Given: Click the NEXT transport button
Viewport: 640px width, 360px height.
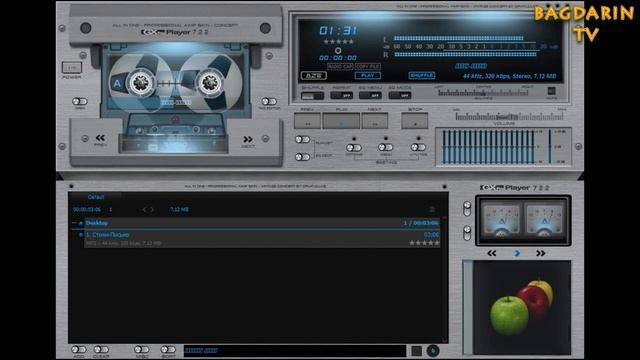Looking at the screenshot, I should [x=375, y=121].
